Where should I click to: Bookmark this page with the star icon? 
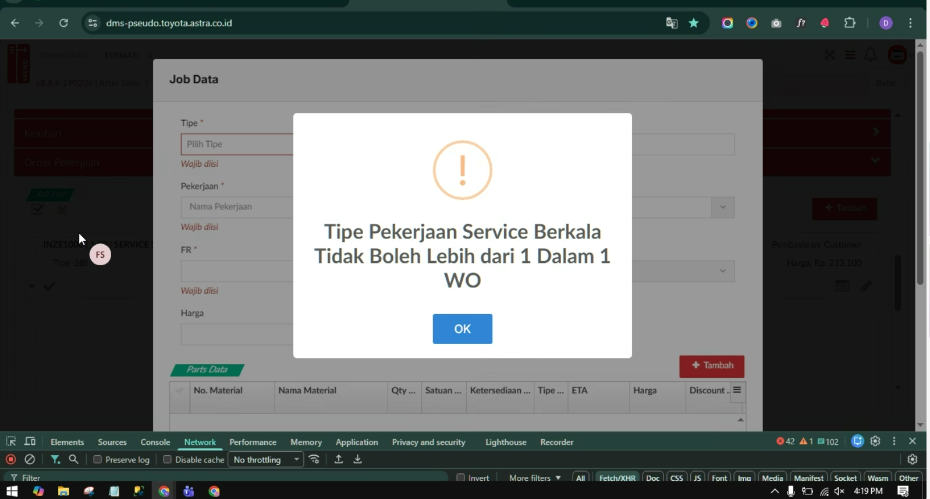coord(693,23)
